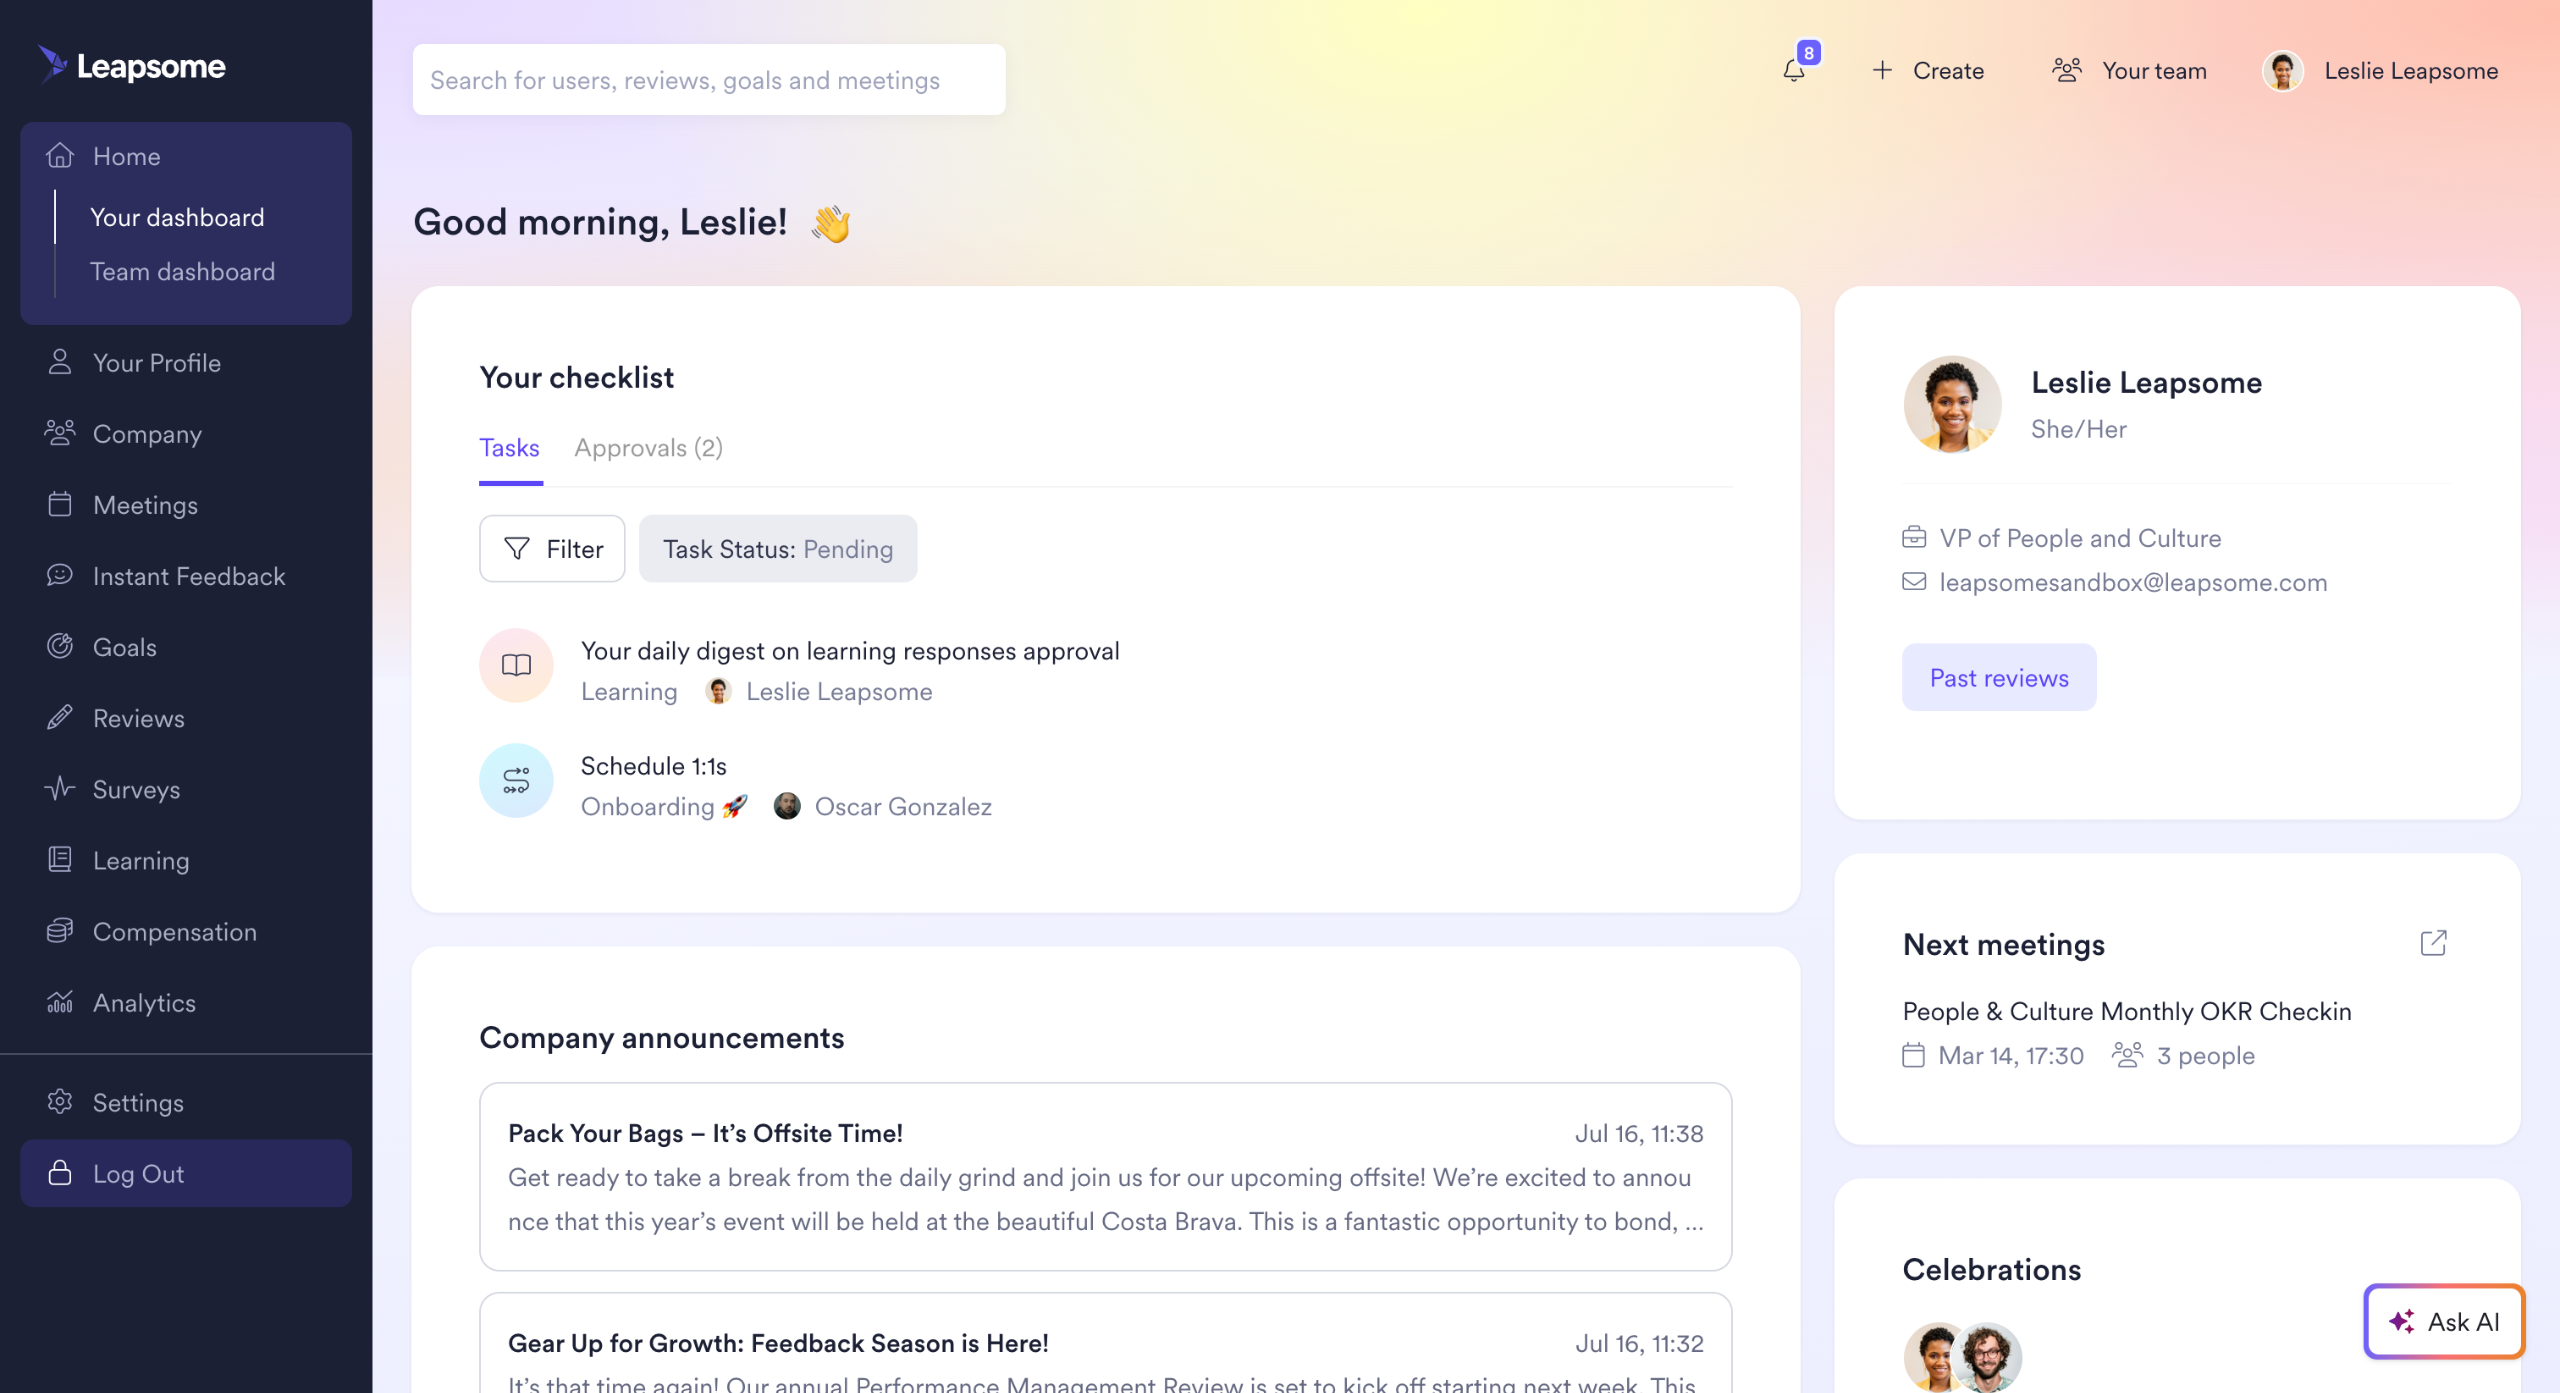
Task: Open the Task Status: Pending filter
Action: pos(778,549)
